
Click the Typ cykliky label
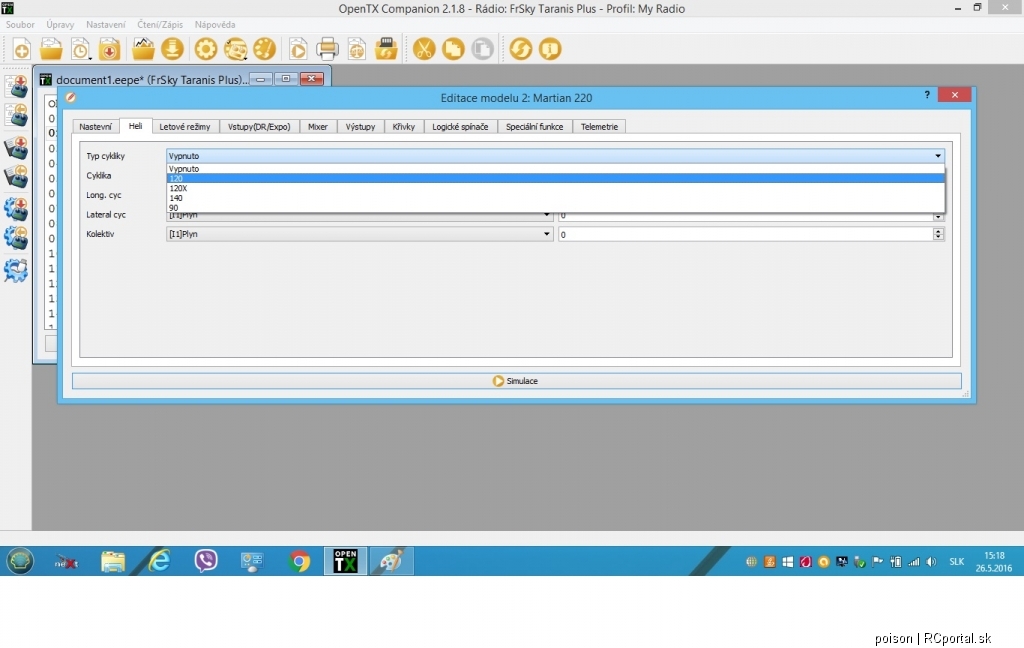click(106, 156)
